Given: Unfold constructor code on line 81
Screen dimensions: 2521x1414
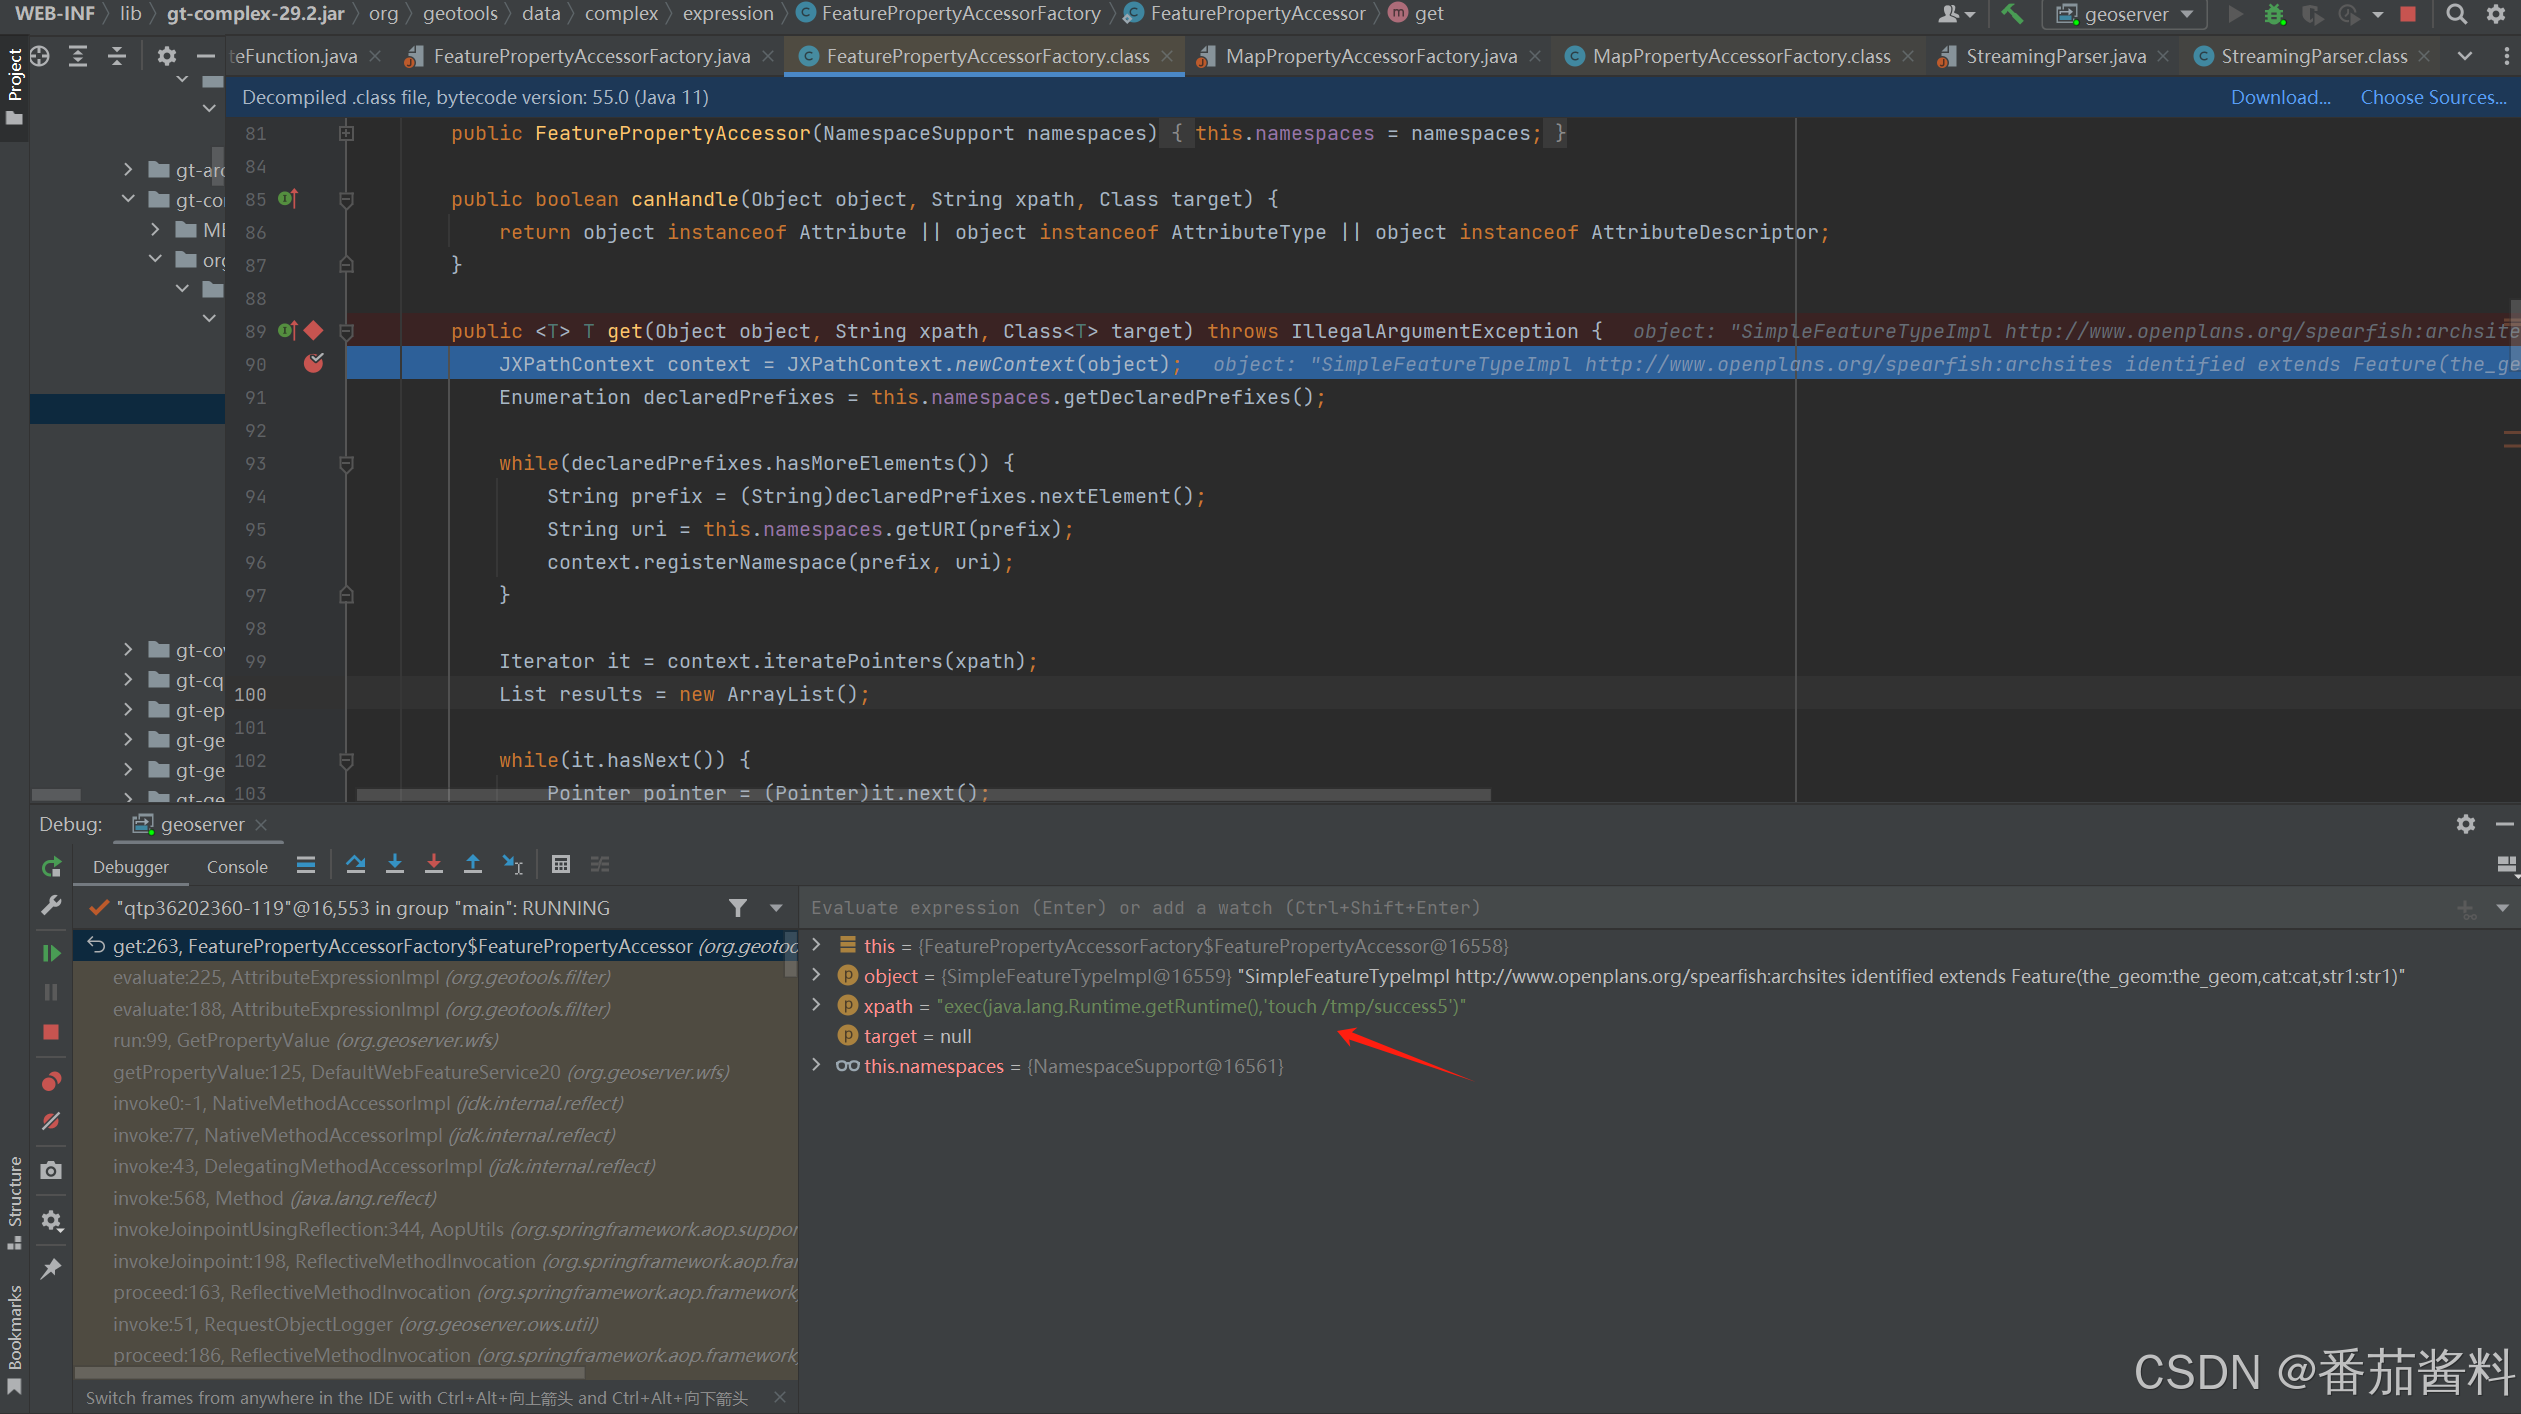Looking at the screenshot, I should tap(347, 133).
